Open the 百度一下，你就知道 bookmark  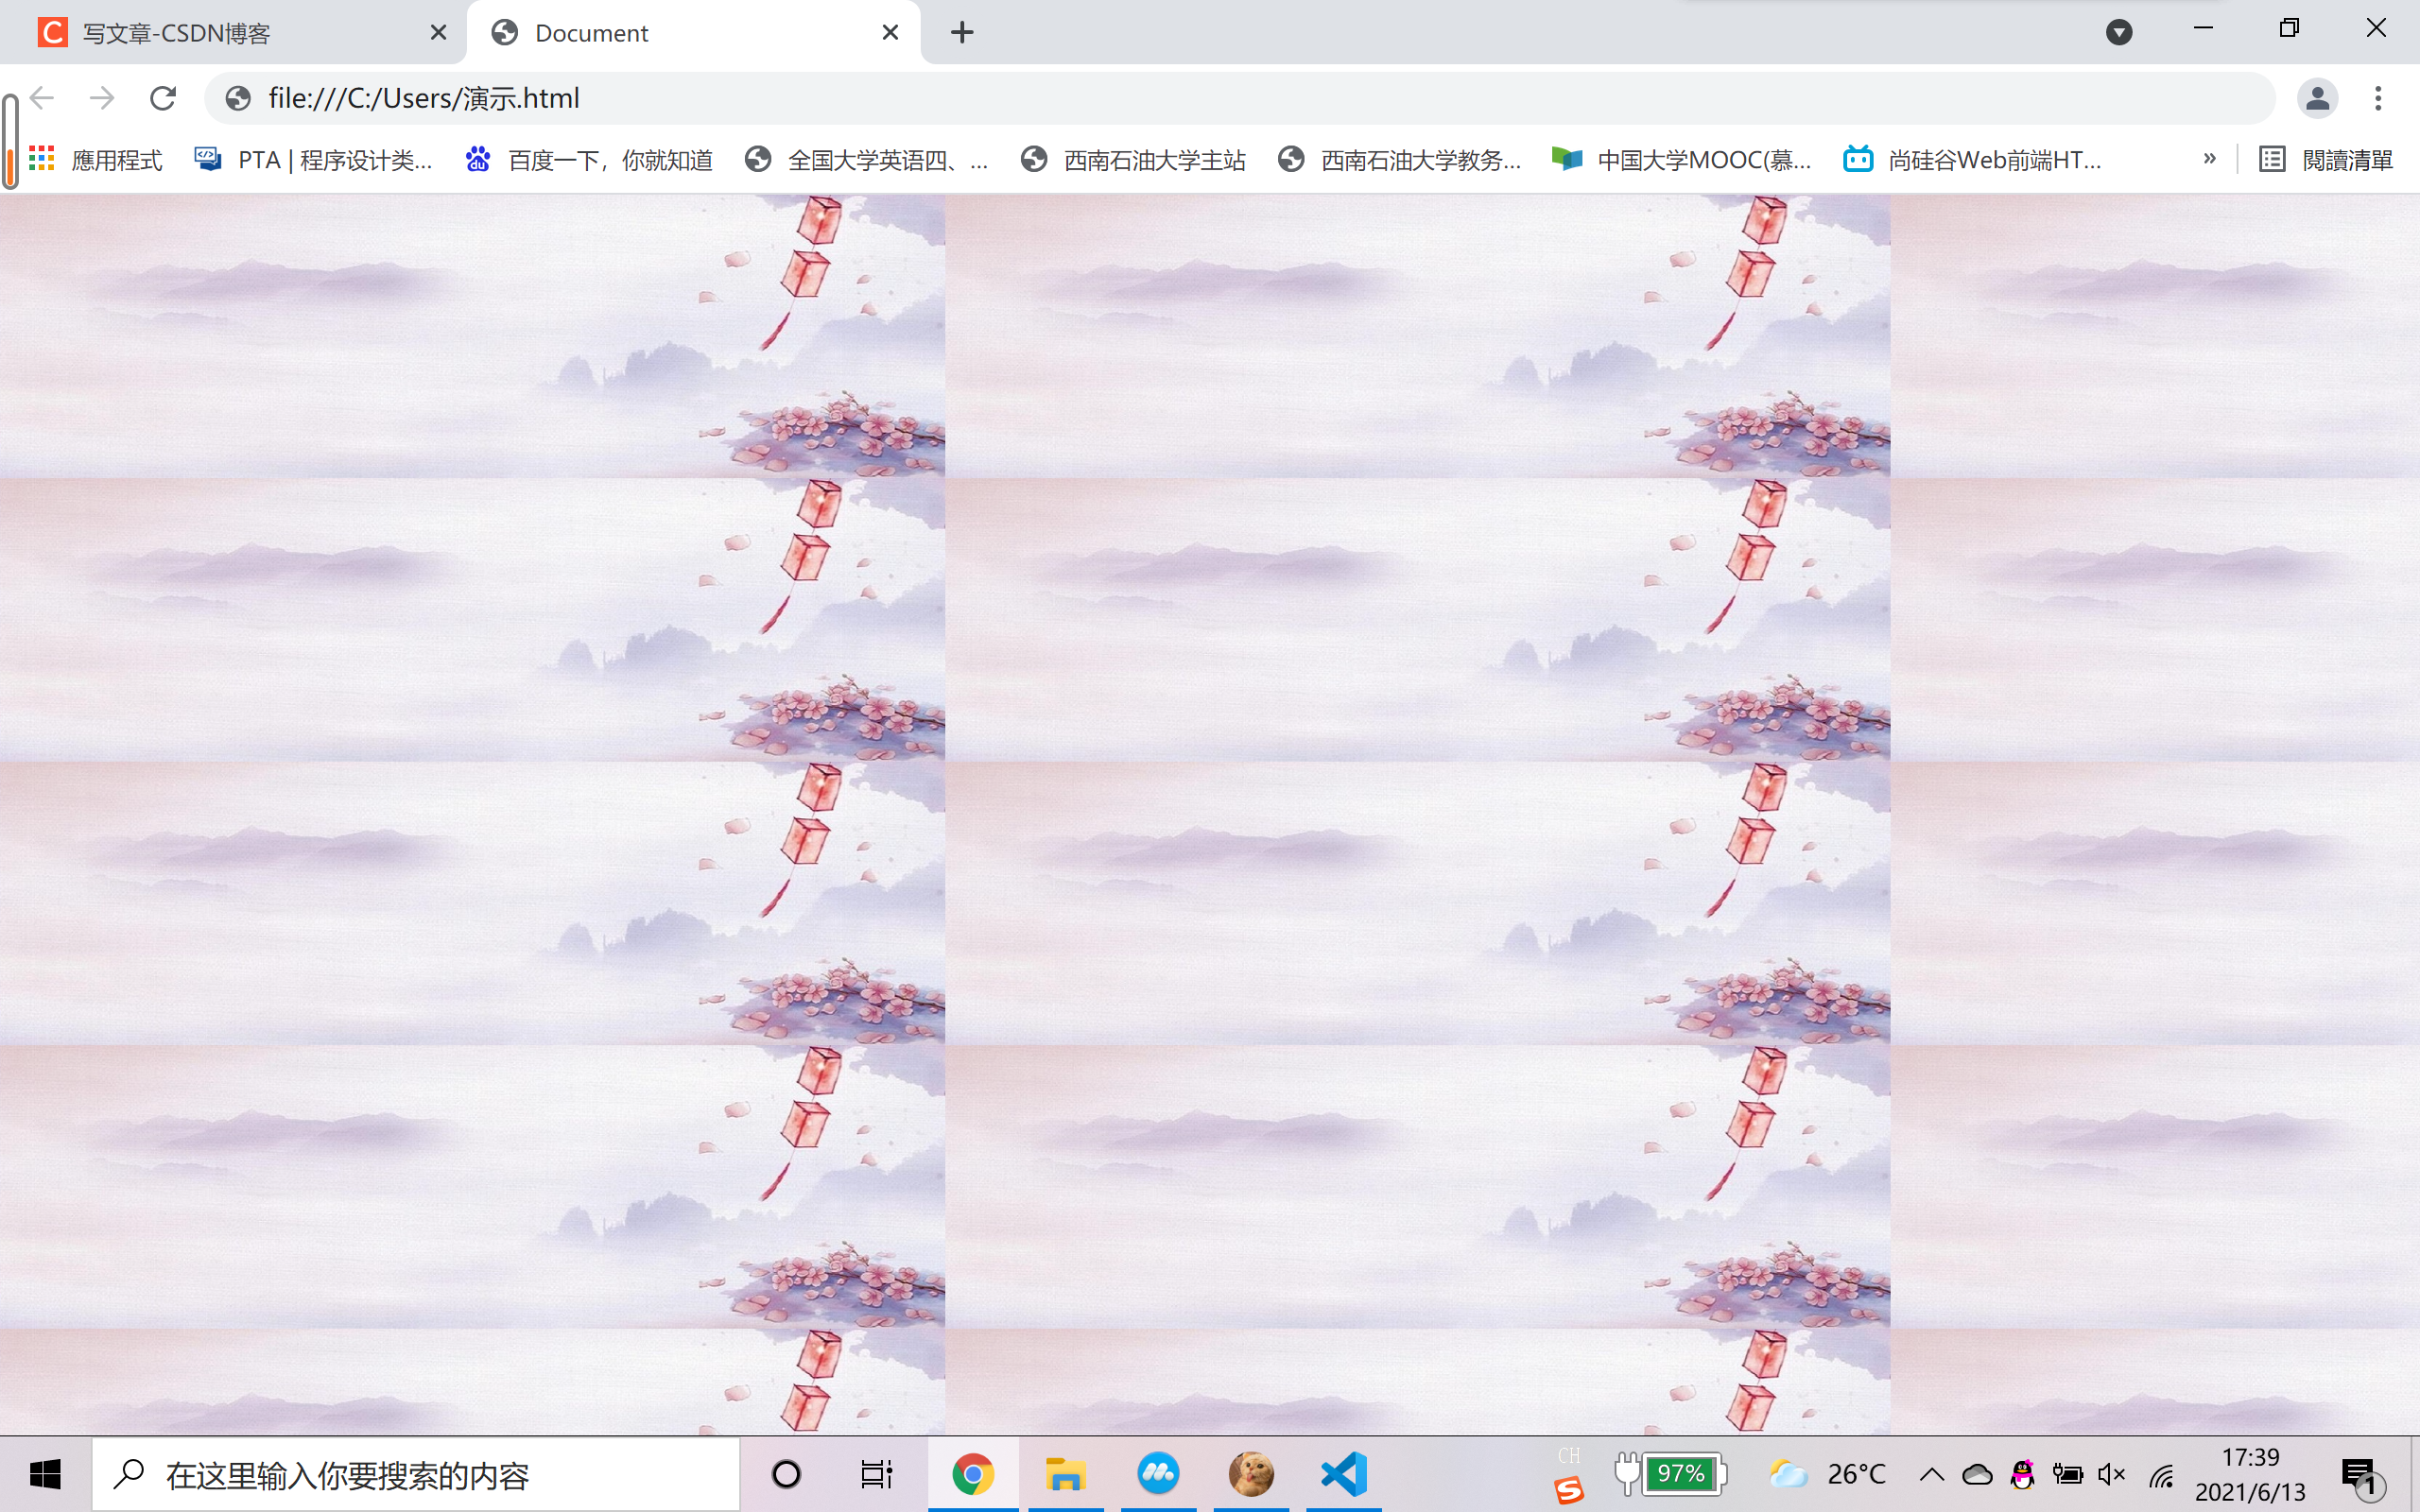[590, 160]
